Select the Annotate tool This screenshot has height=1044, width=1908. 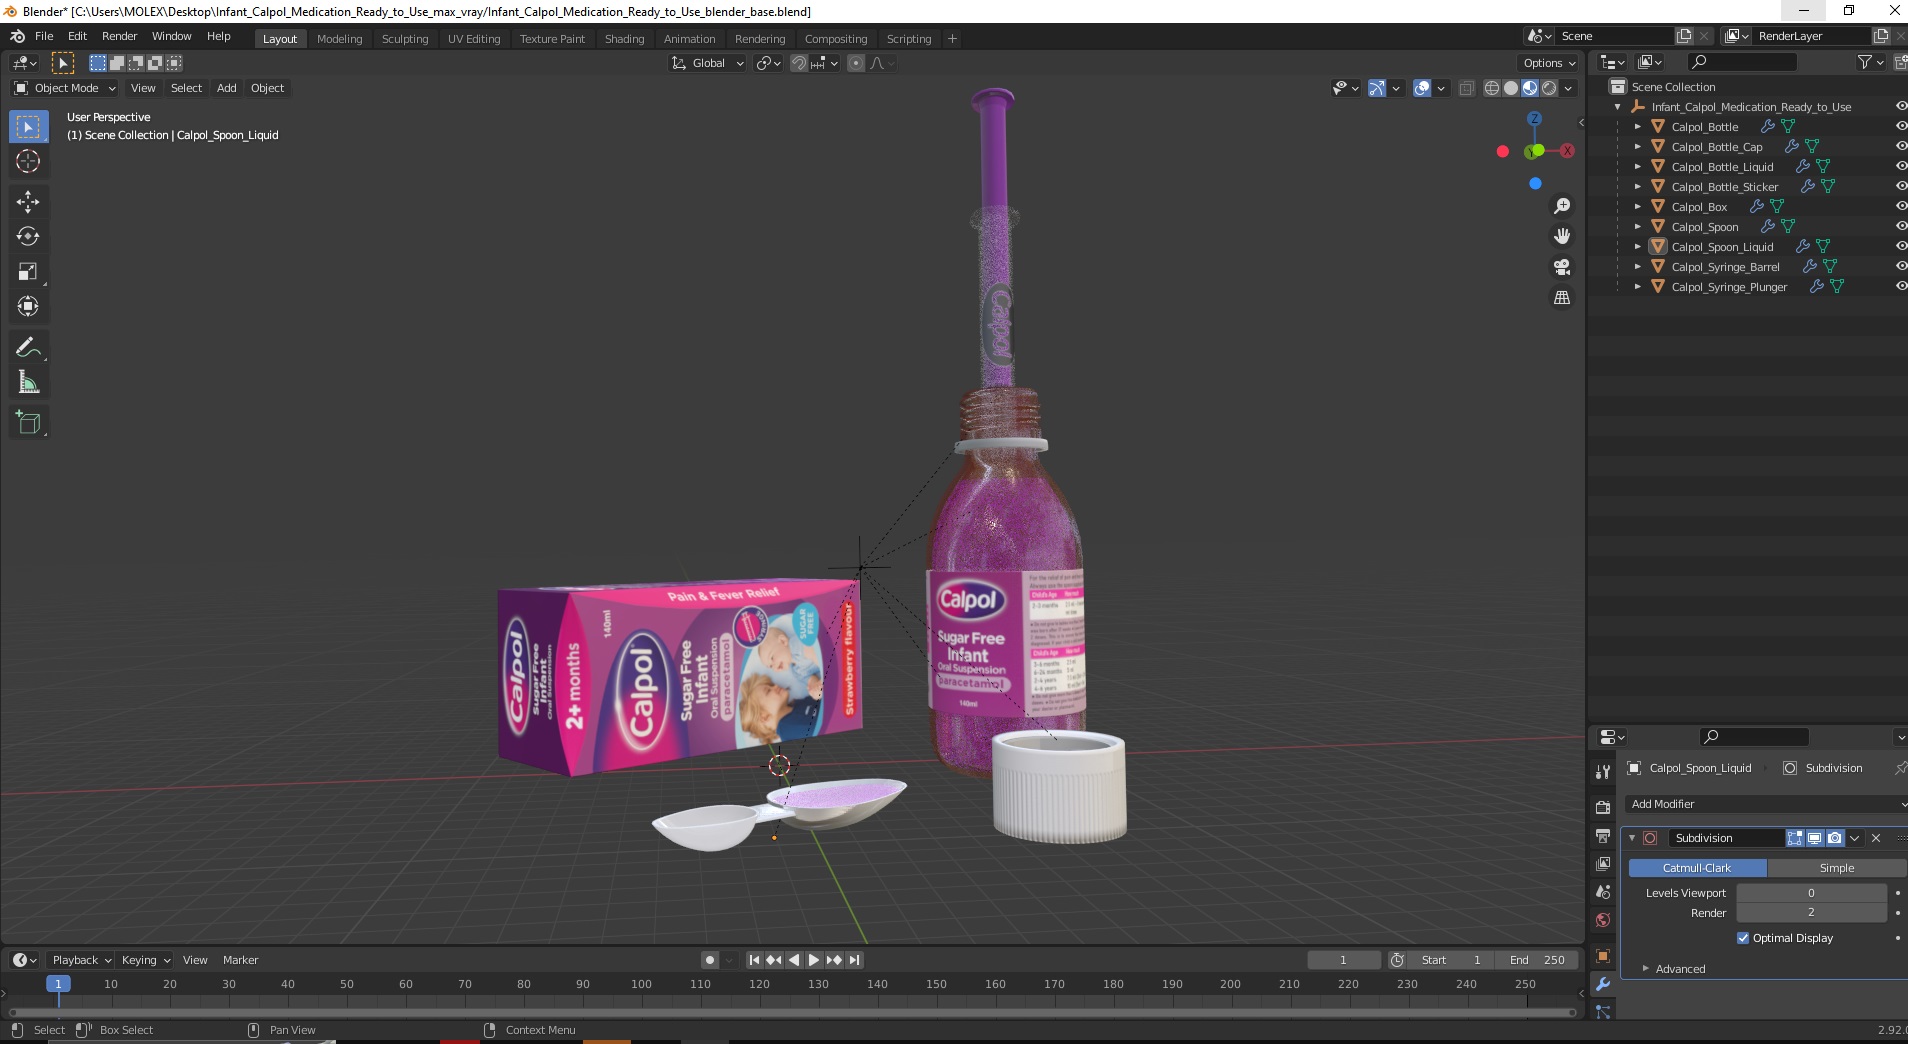tap(28, 348)
